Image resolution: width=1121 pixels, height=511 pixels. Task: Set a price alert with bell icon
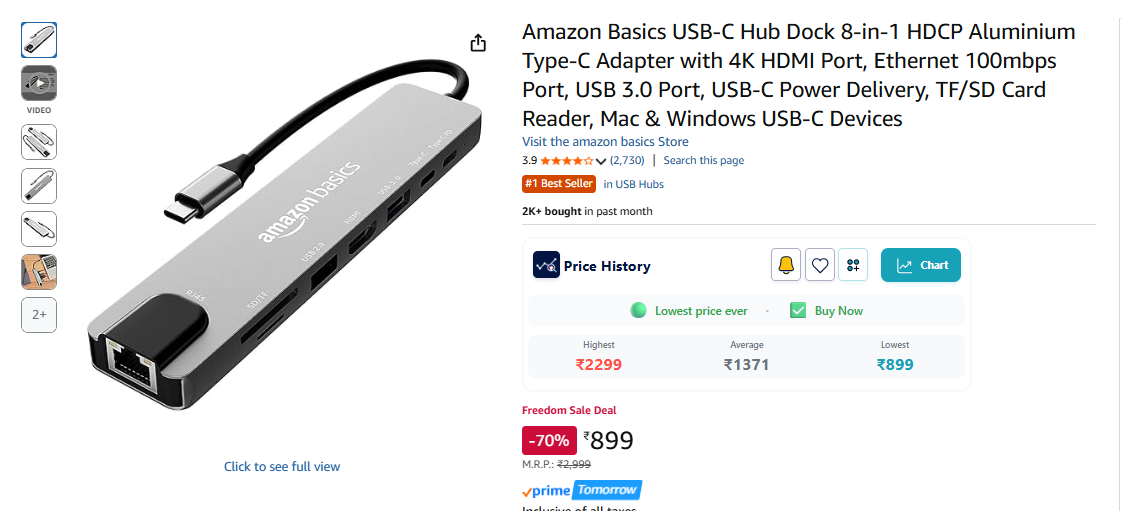click(786, 265)
